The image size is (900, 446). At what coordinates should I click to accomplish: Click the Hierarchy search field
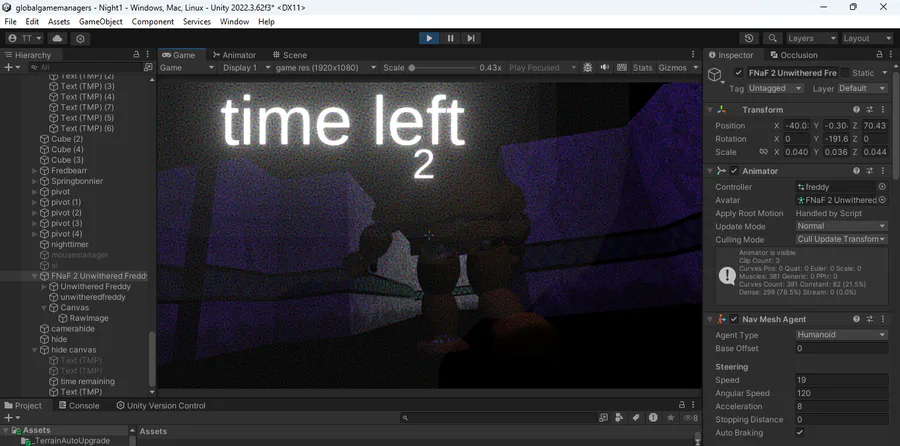click(84, 67)
